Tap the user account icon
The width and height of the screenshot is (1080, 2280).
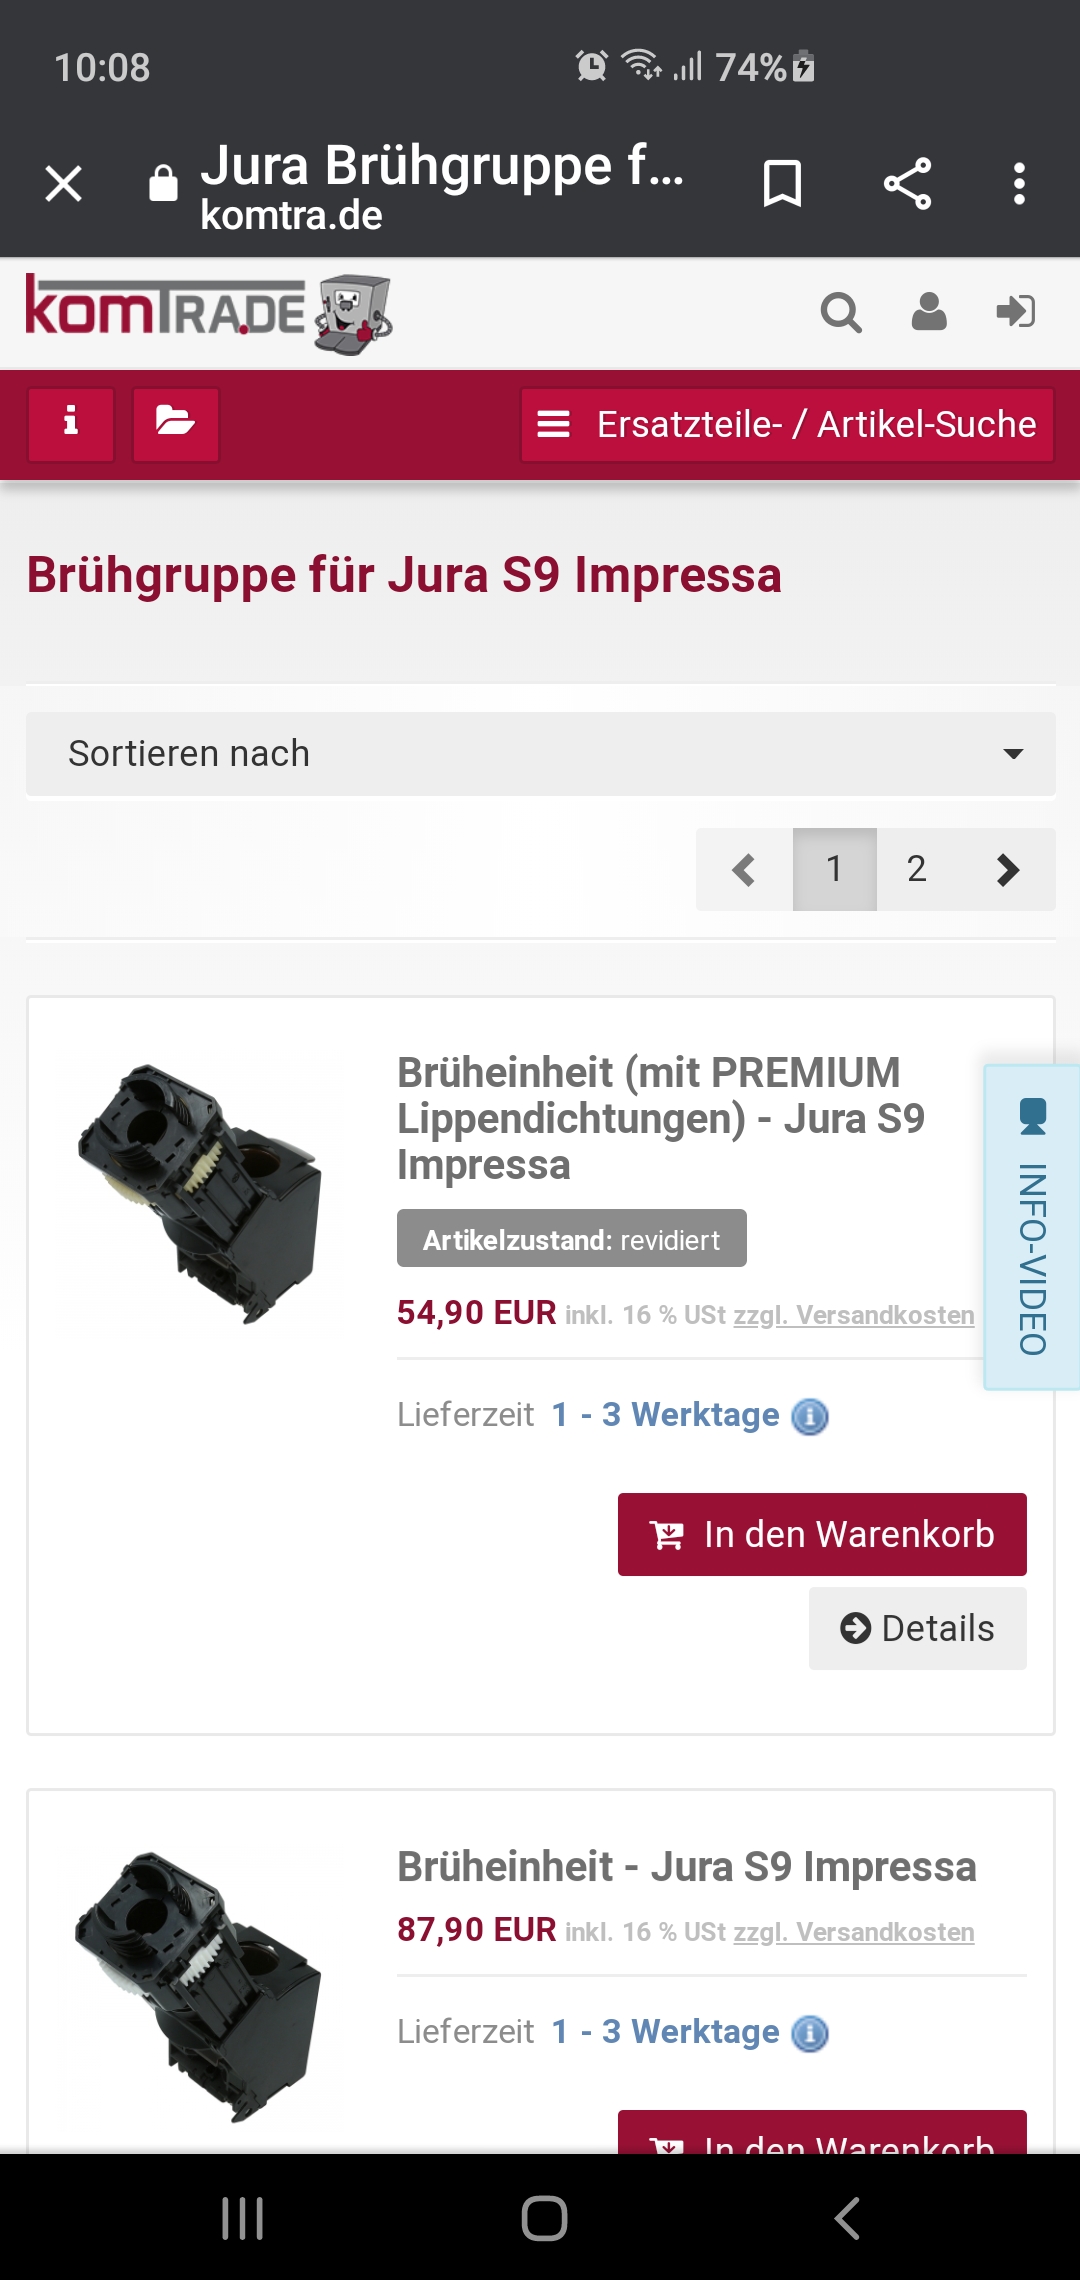point(929,312)
